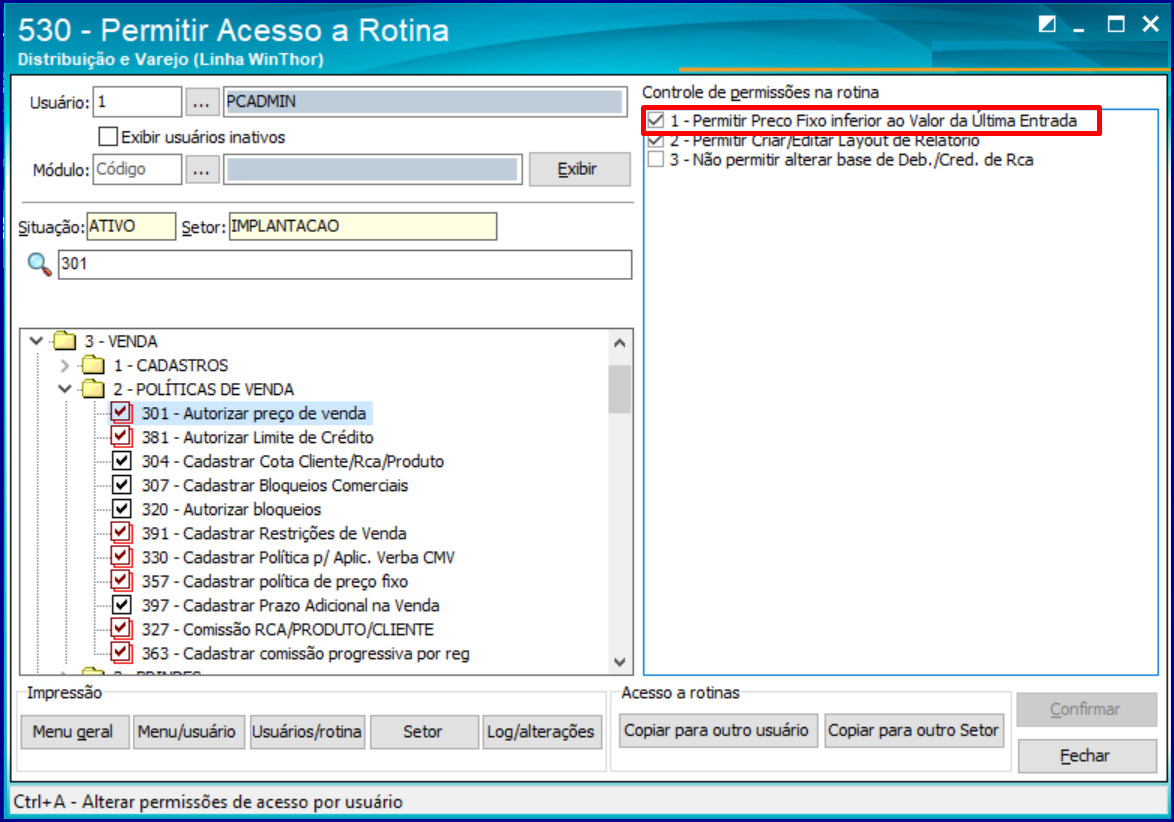
Task: Uncheck routine 357 - Cadastrar política de preço fixo
Action: point(121,580)
